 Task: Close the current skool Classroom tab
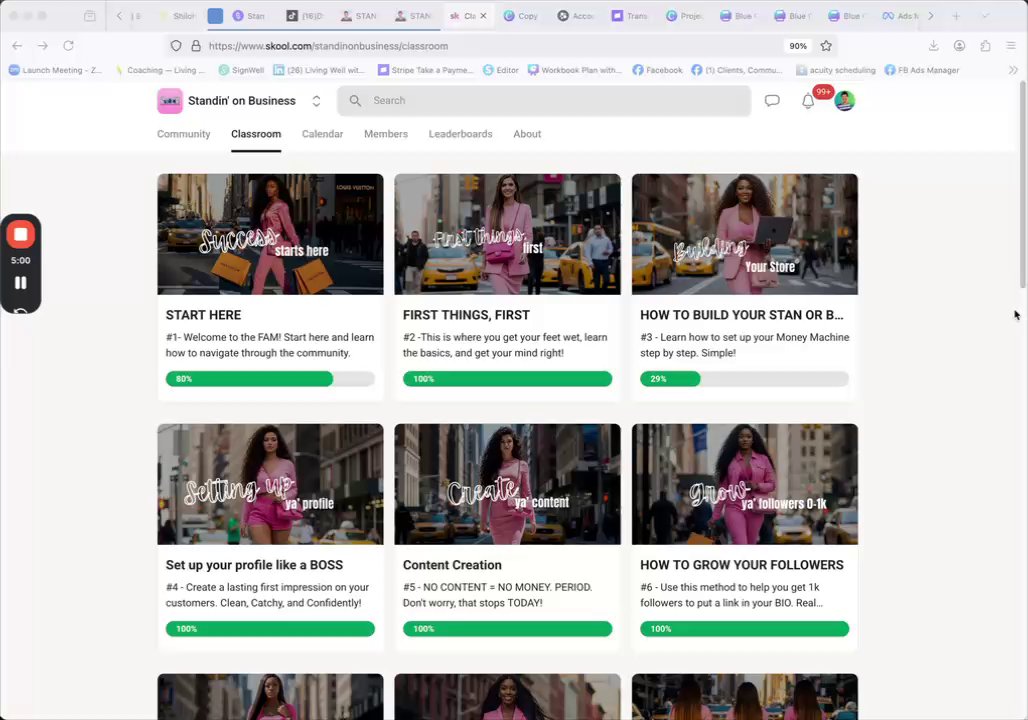pyautogui.click(x=483, y=16)
